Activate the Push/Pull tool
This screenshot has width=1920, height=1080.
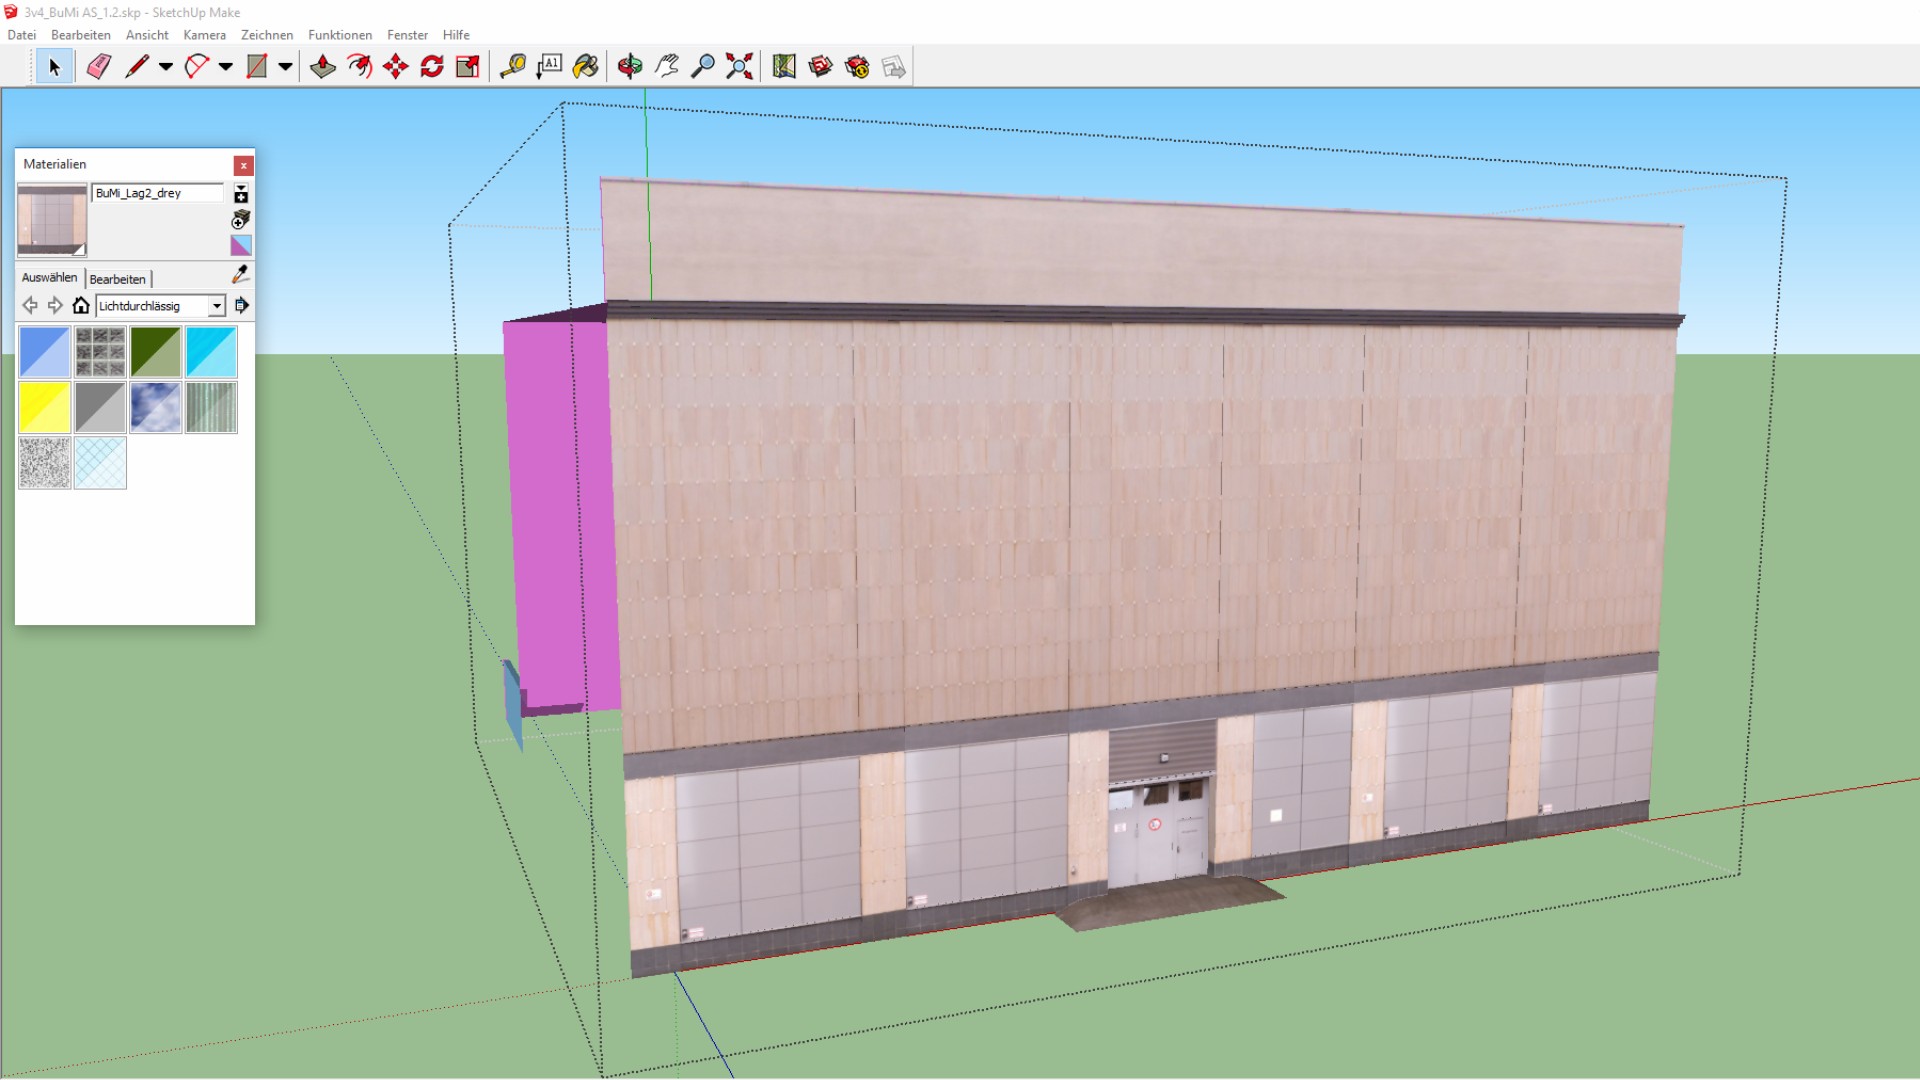(322, 67)
